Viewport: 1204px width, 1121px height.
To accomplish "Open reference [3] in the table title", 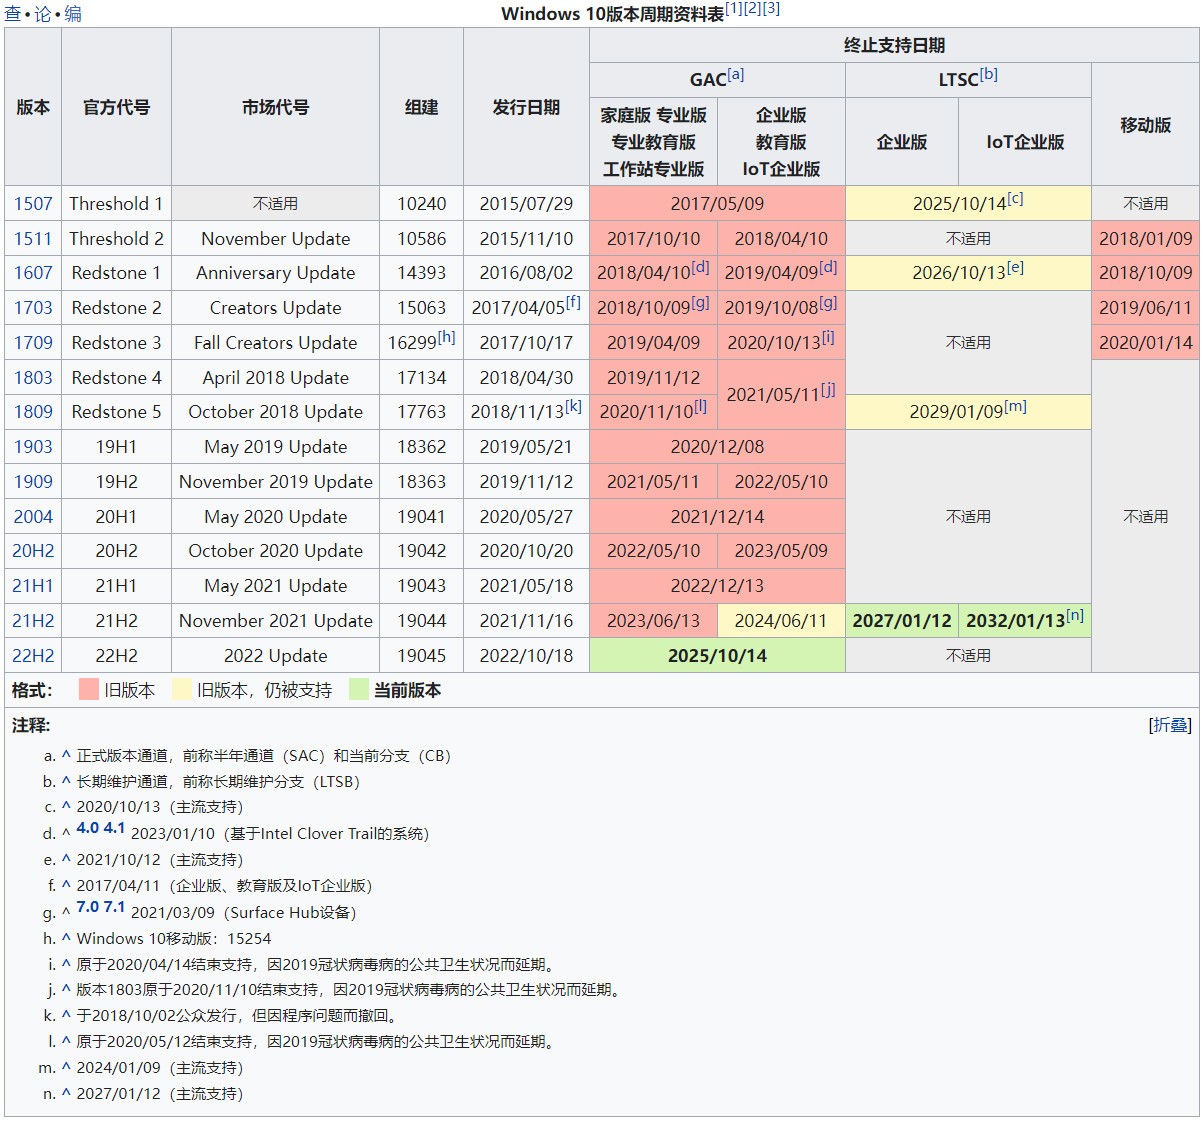I will (x=771, y=8).
